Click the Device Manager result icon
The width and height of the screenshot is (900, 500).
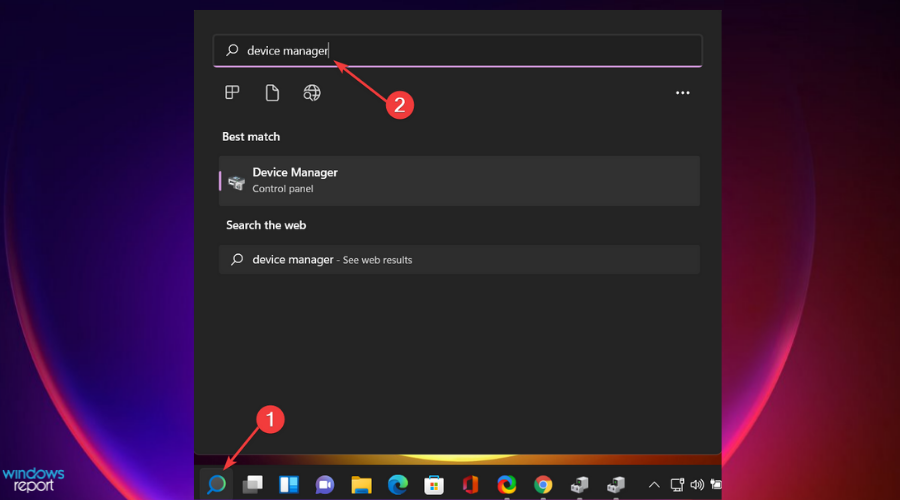click(236, 183)
